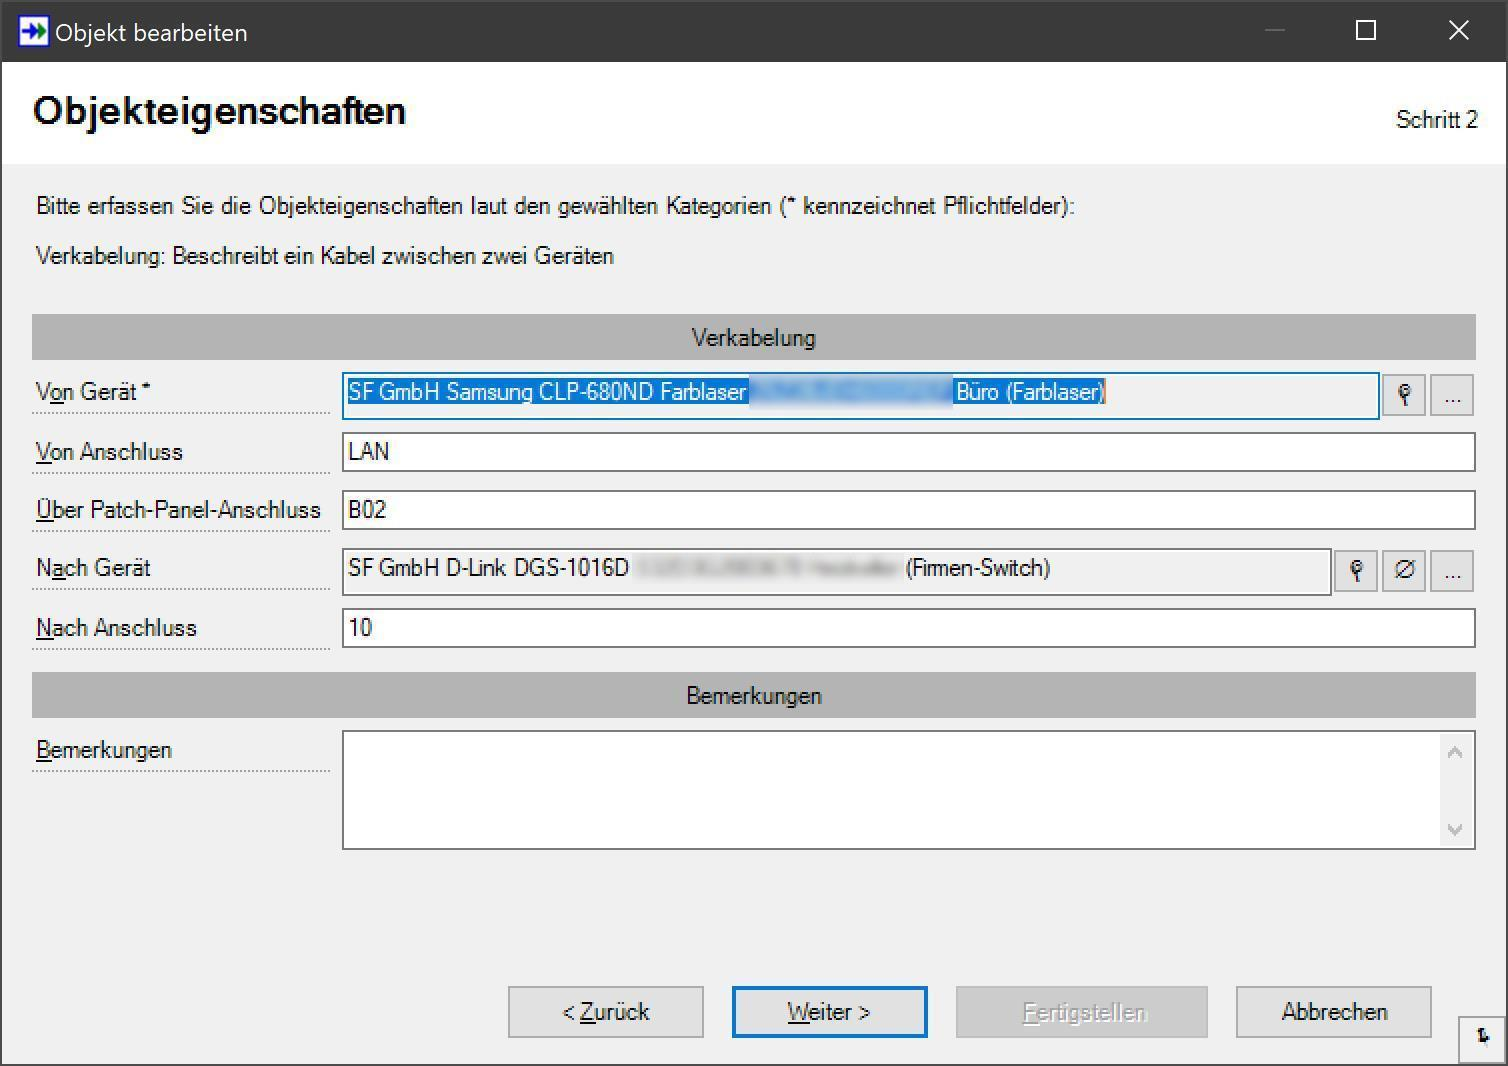Open browse dialog for Von Gerät field
The image size is (1508, 1066).
coord(1452,395)
